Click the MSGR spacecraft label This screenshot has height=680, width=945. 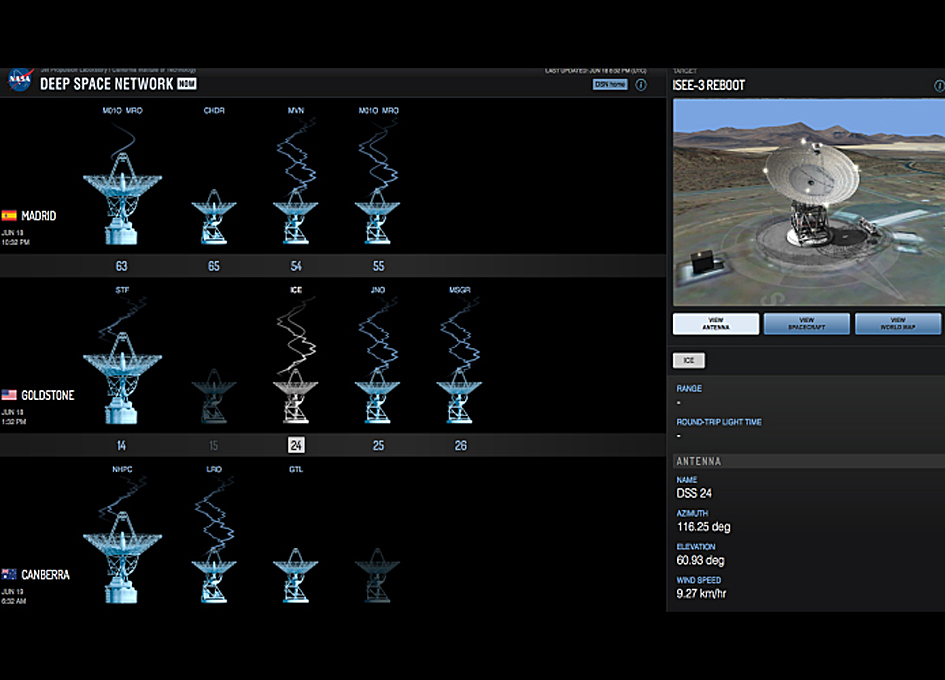tap(460, 290)
